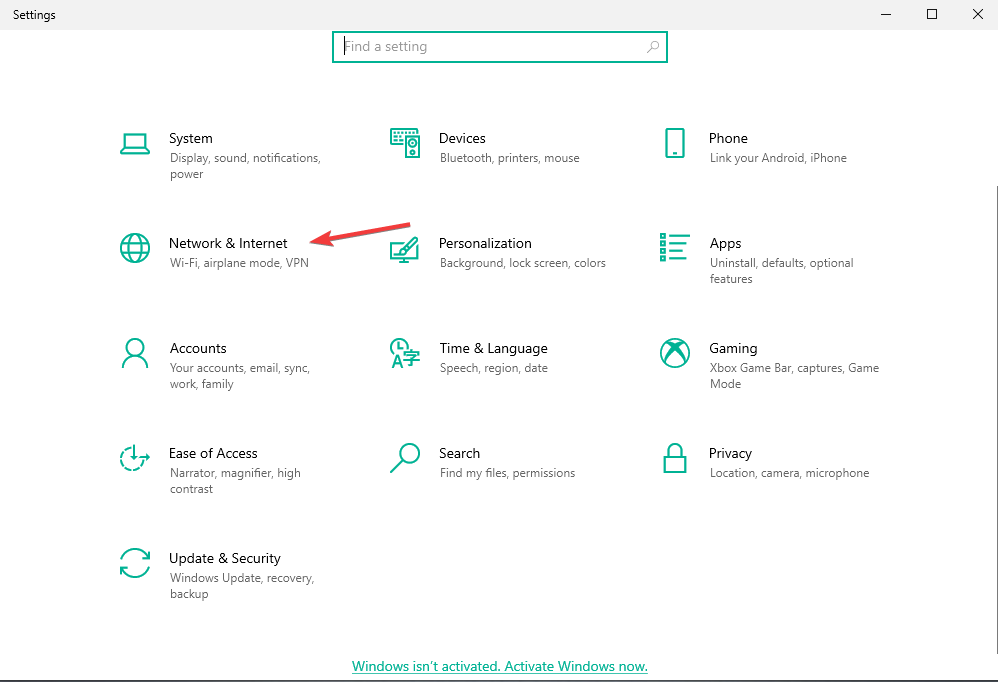Screen dimensions: 998x682
Task: Open Devices settings via Bluetooth printer icon
Action: coord(405,143)
